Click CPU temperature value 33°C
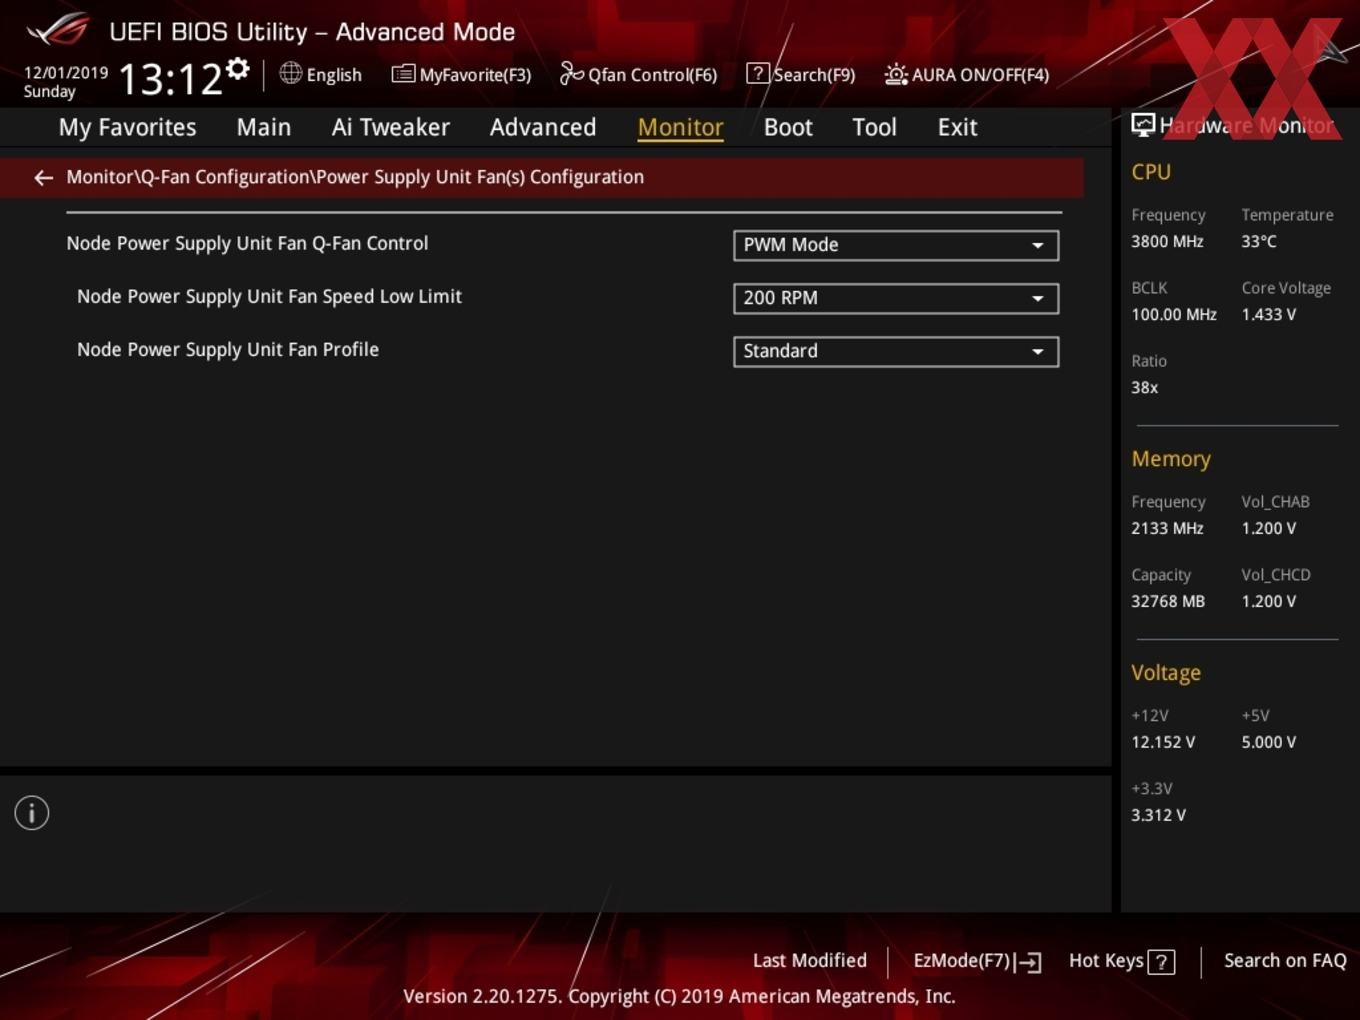Screen dimensions: 1360x1020 (x=1259, y=241)
